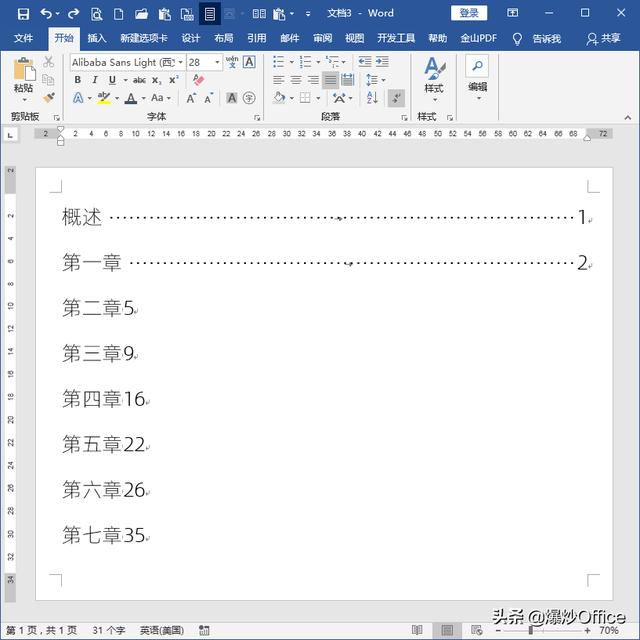
Task: Undo the last action
Action: [x=46, y=14]
